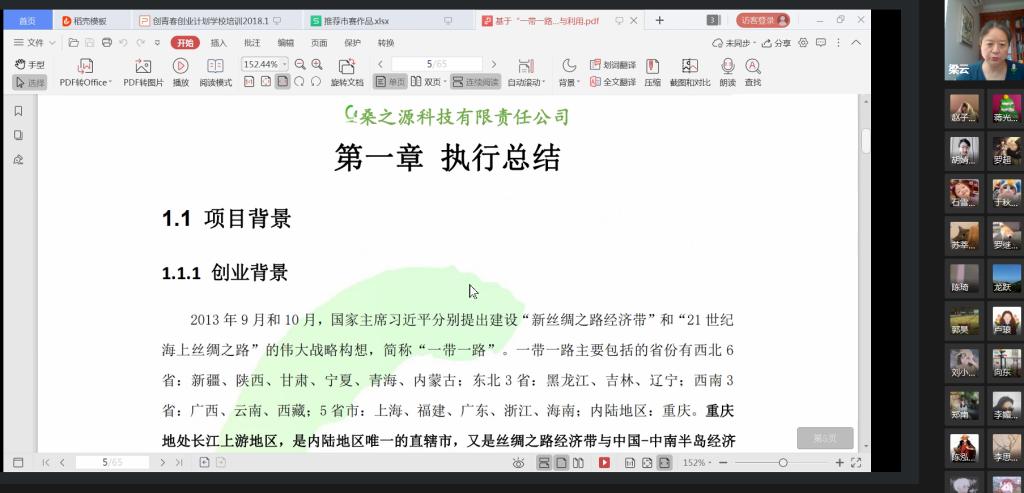Screen dimensions: 1024x493
Task: Click the zoom slider in status bar
Action: [783, 463]
